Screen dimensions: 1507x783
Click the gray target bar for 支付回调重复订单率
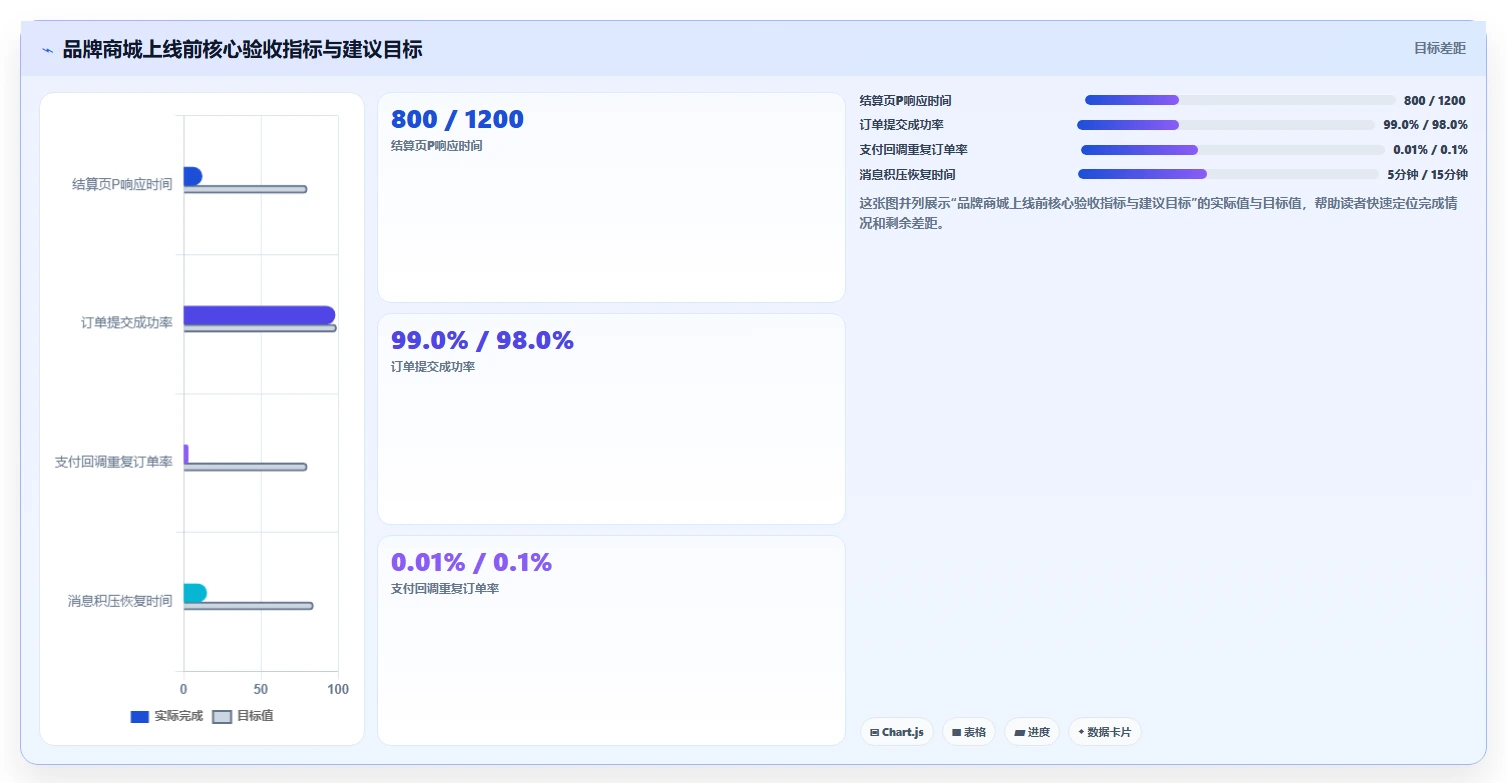[245, 467]
